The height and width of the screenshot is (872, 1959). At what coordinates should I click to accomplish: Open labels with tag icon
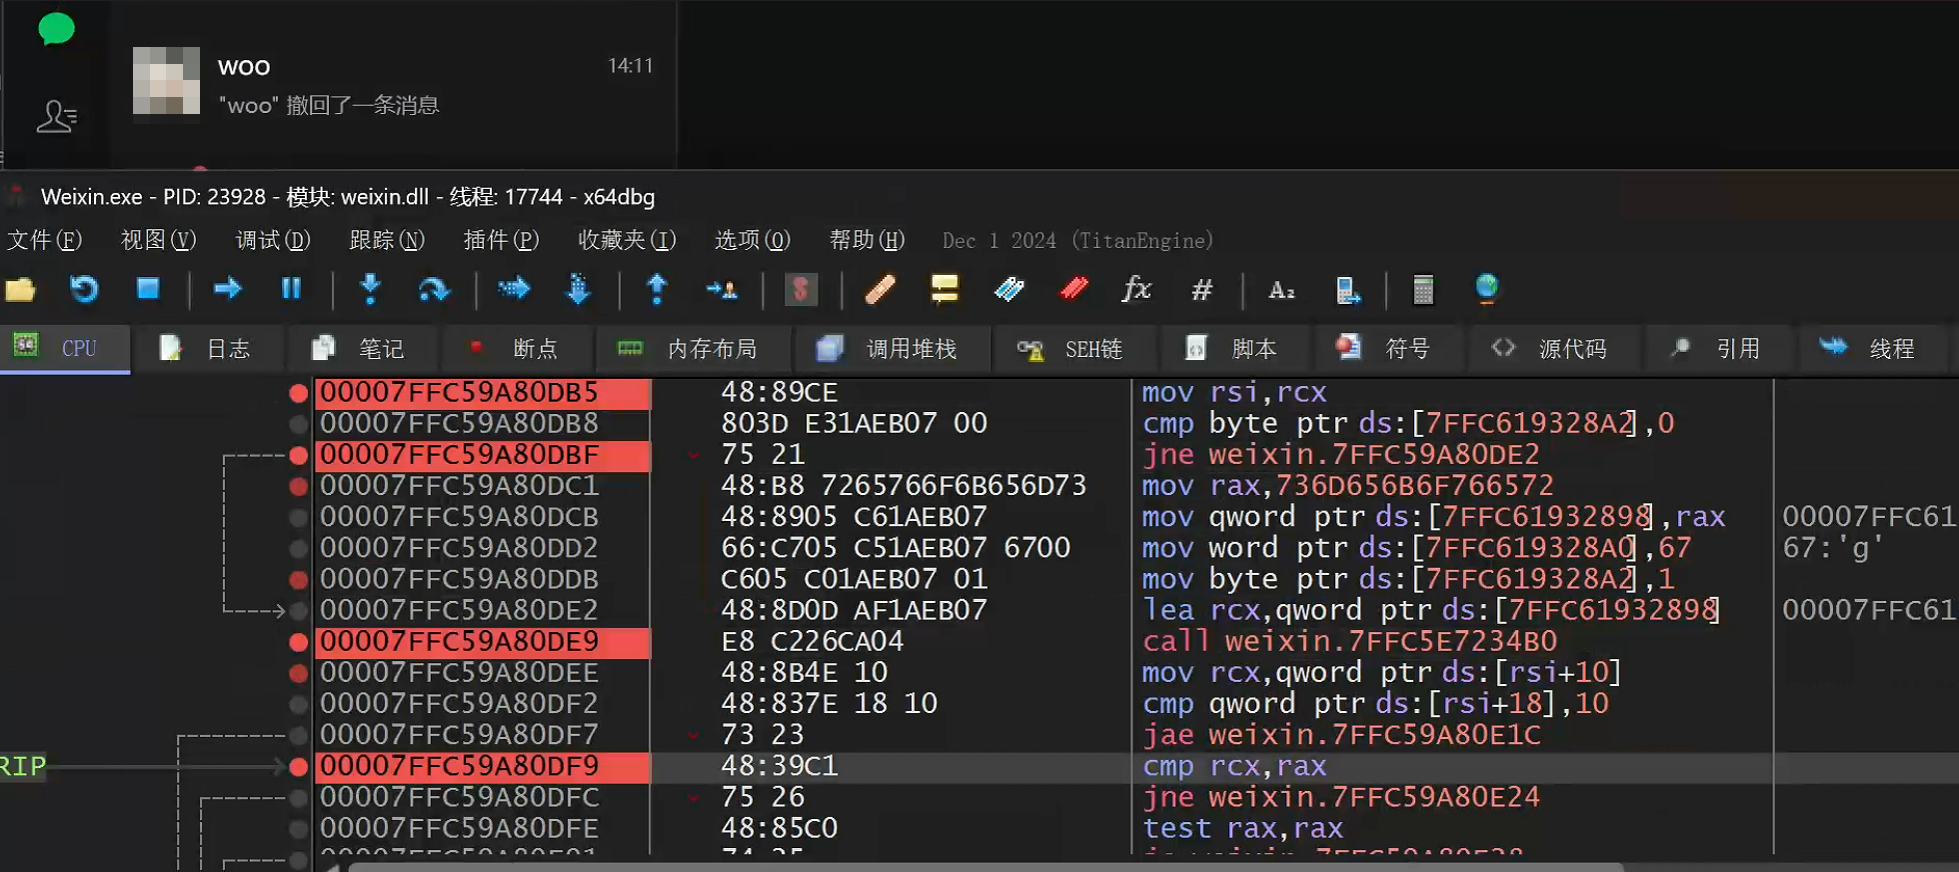coord(1009,290)
